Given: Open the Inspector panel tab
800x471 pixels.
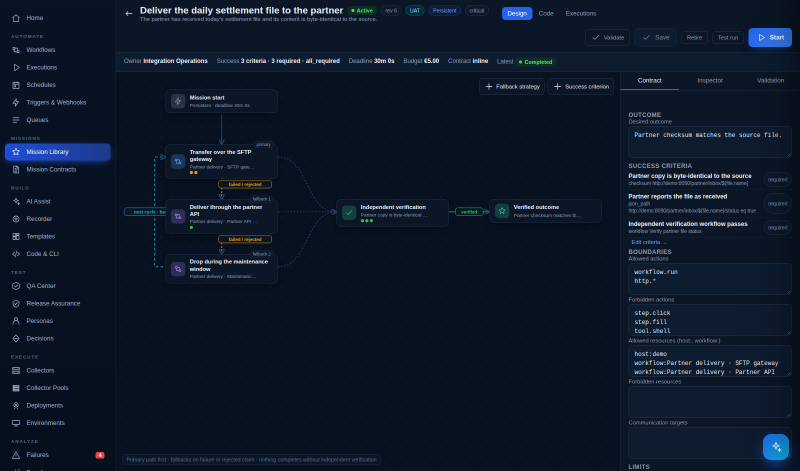Looking at the screenshot, I should (x=710, y=81).
